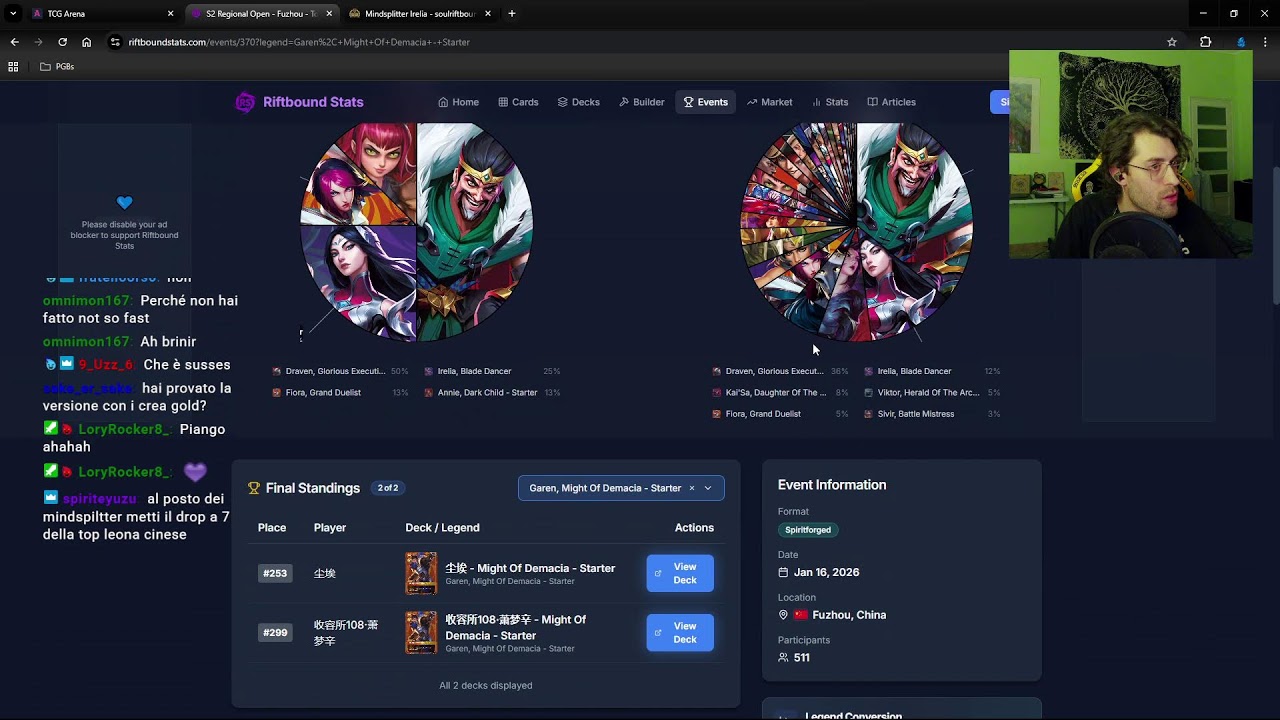Click the Final Standings trophy icon
The height and width of the screenshot is (720, 1280).
tap(254, 488)
